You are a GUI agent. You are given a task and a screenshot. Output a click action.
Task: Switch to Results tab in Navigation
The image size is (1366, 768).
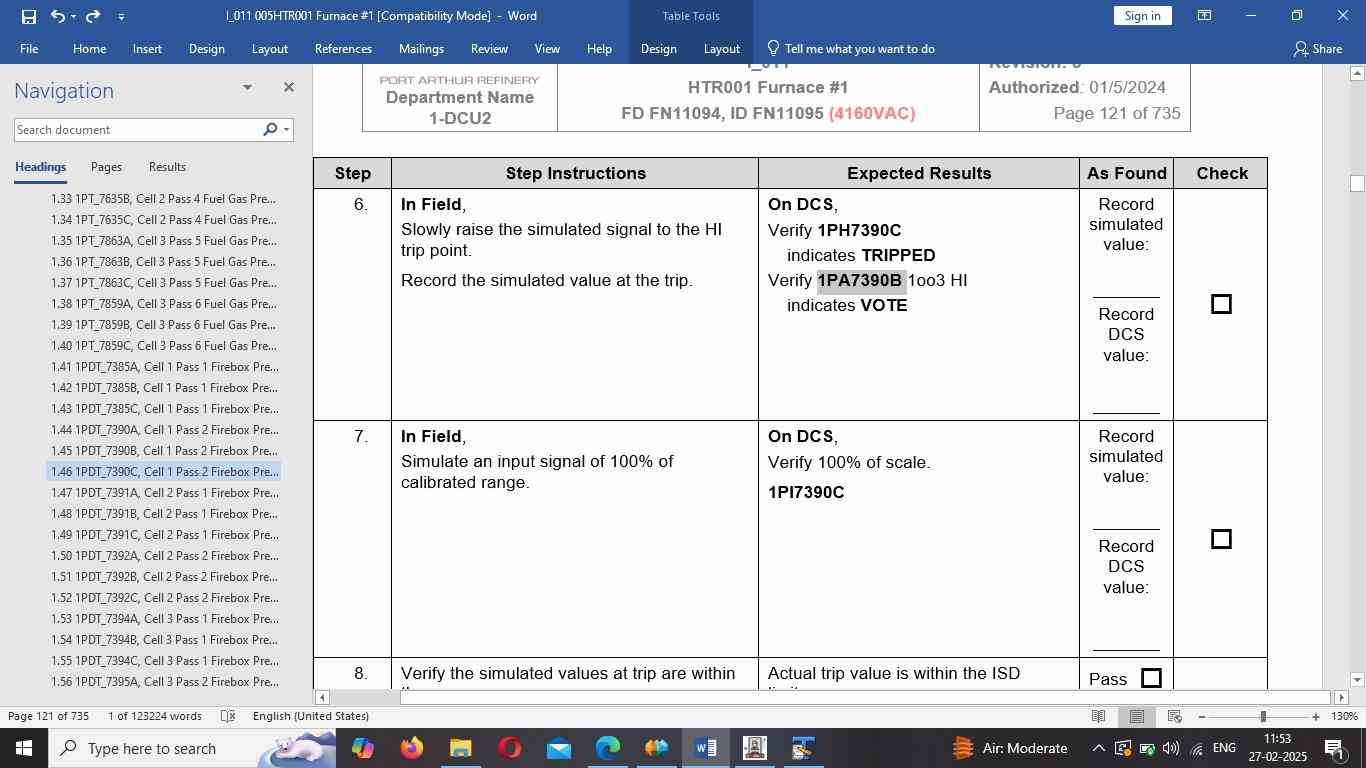(167, 167)
